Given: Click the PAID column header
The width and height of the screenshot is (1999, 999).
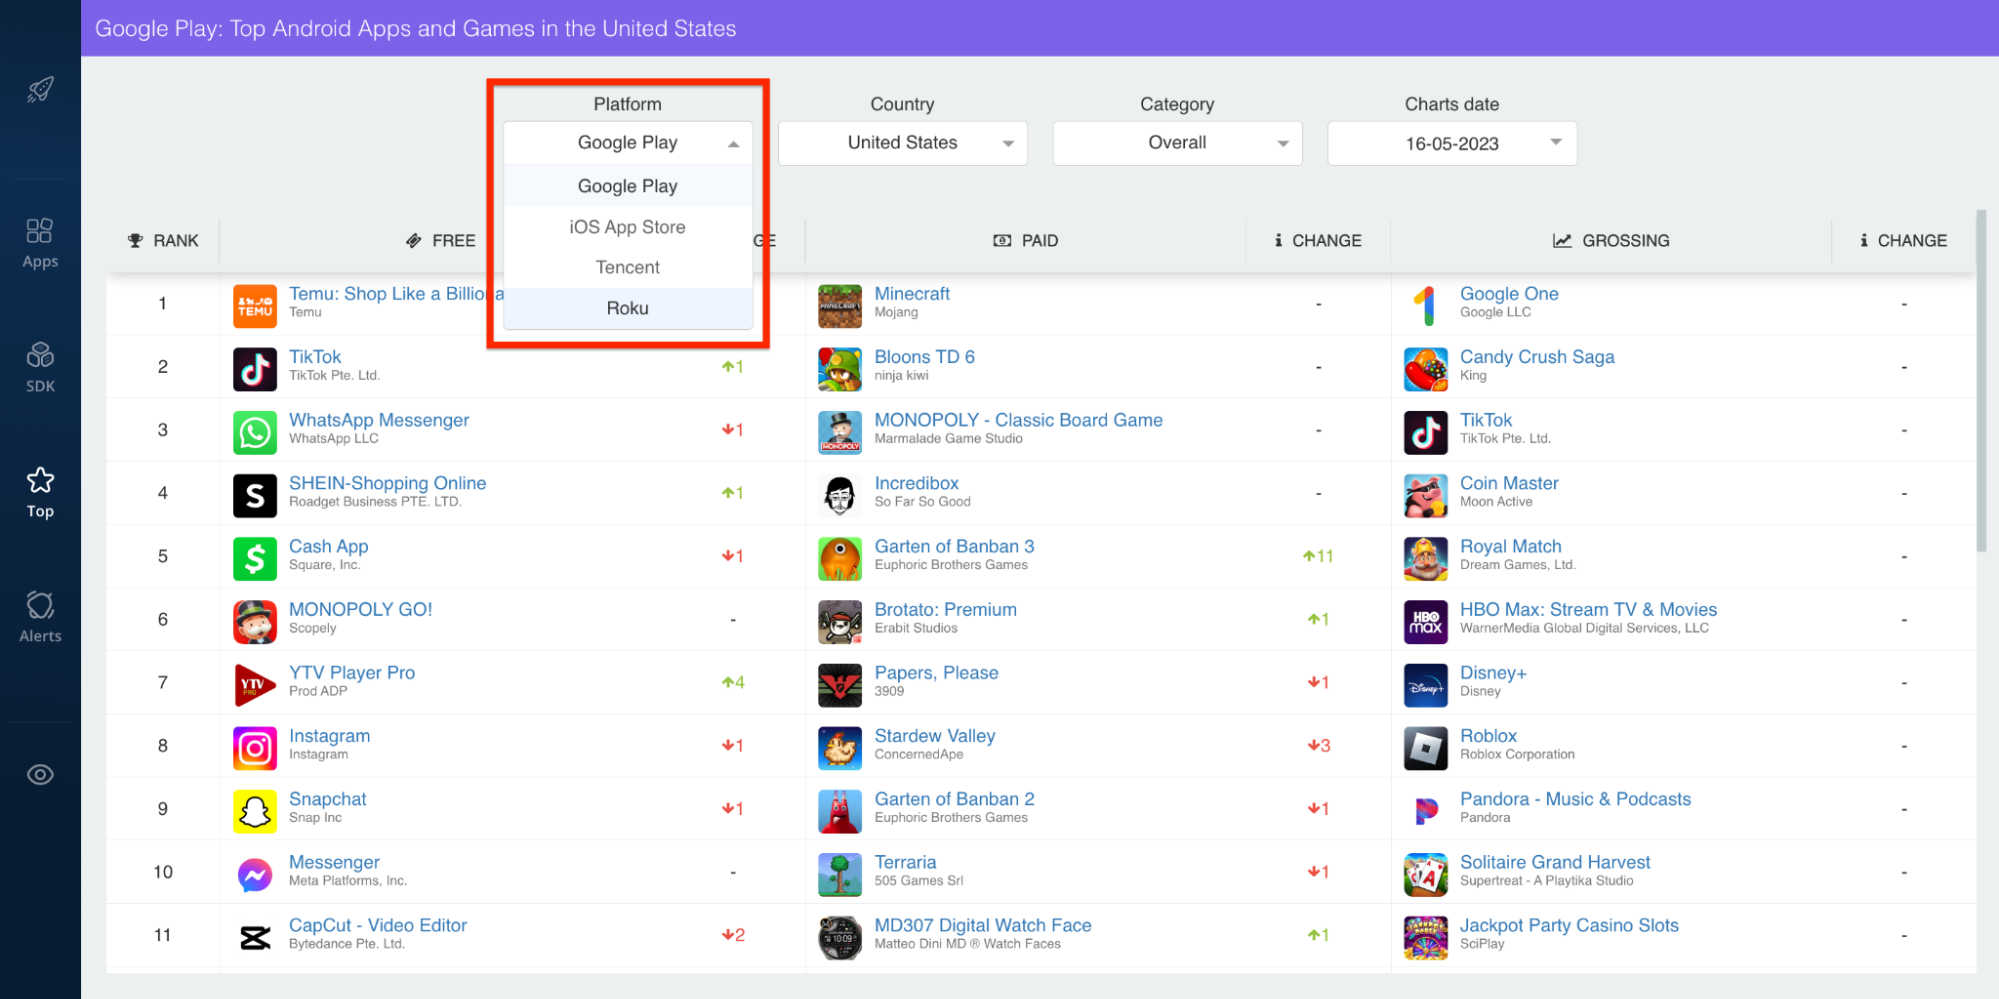Looking at the screenshot, I should (1025, 241).
